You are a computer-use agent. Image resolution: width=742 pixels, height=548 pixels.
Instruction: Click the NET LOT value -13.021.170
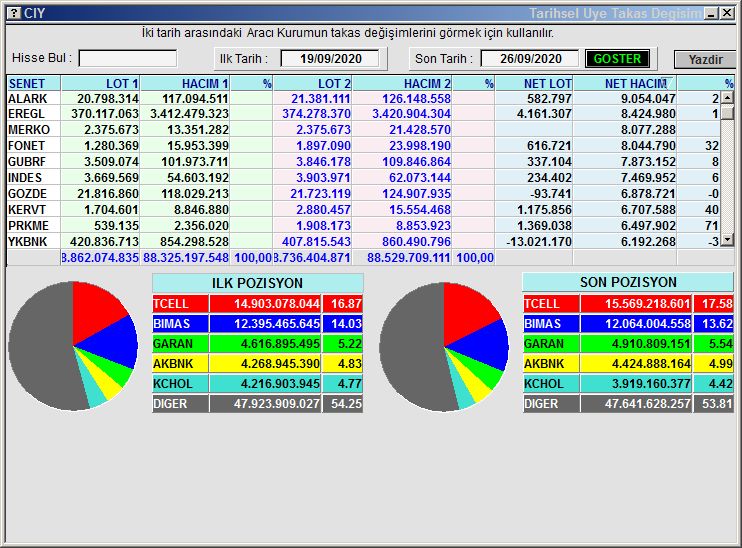click(x=539, y=242)
